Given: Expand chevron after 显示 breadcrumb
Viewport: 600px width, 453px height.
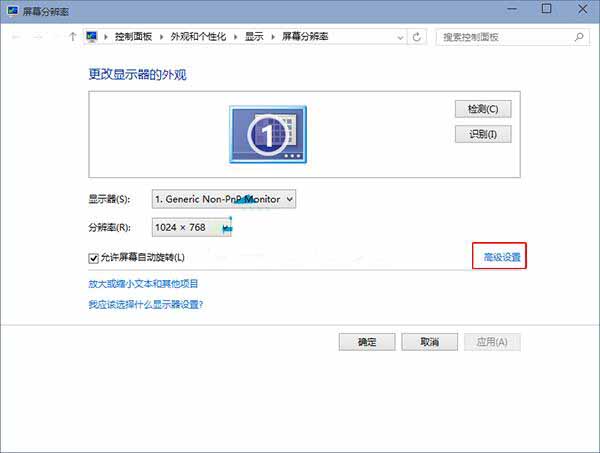Looking at the screenshot, I should 273,37.
